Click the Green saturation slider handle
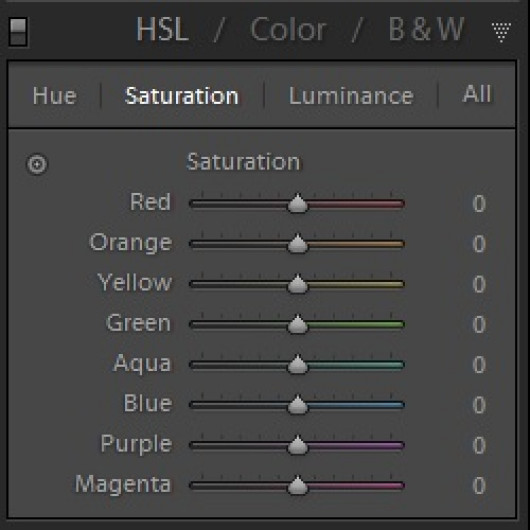 [297, 324]
